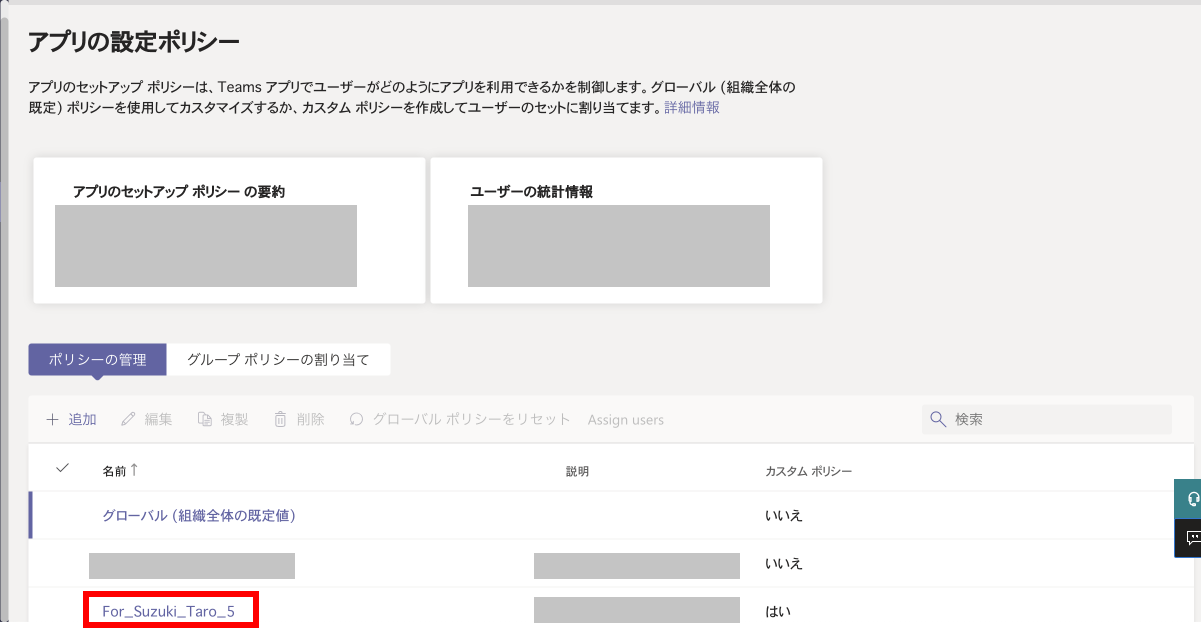Click the search magnifier icon
Viewport: 1201px width, 628px height.
938,419
